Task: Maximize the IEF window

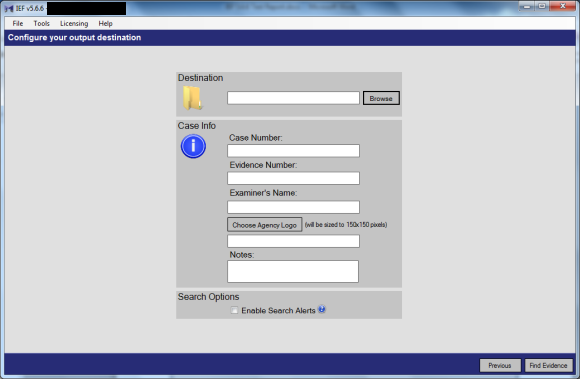Action: (542, 6)
